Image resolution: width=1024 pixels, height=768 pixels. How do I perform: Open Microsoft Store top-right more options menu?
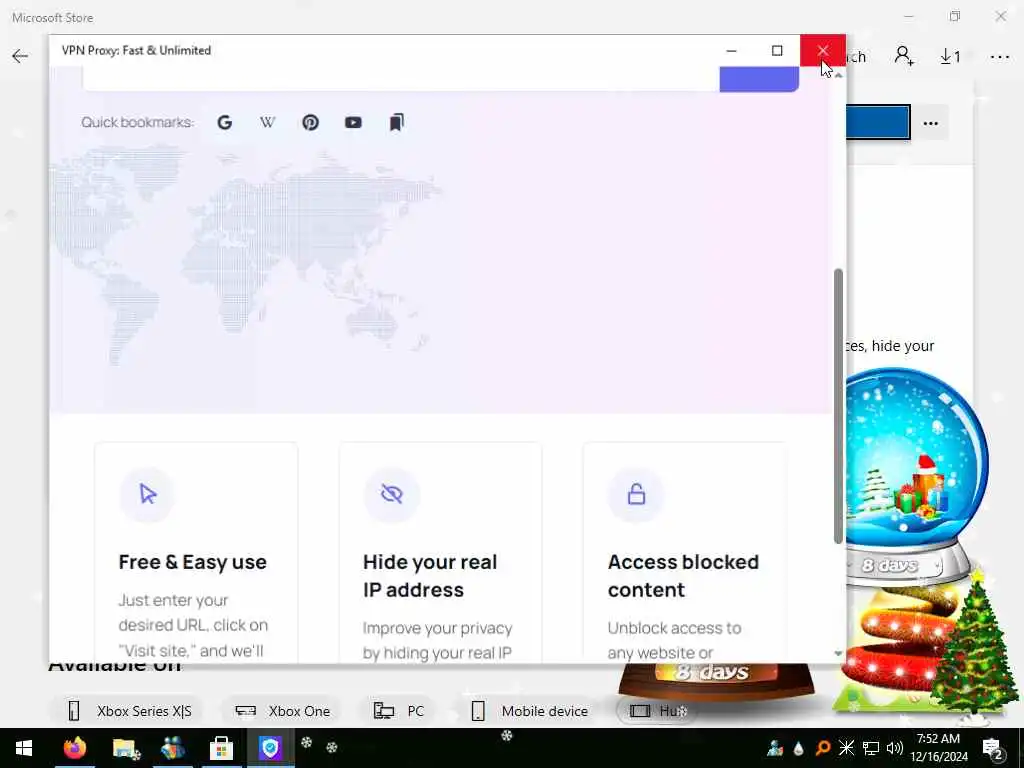click(1000, 57)
